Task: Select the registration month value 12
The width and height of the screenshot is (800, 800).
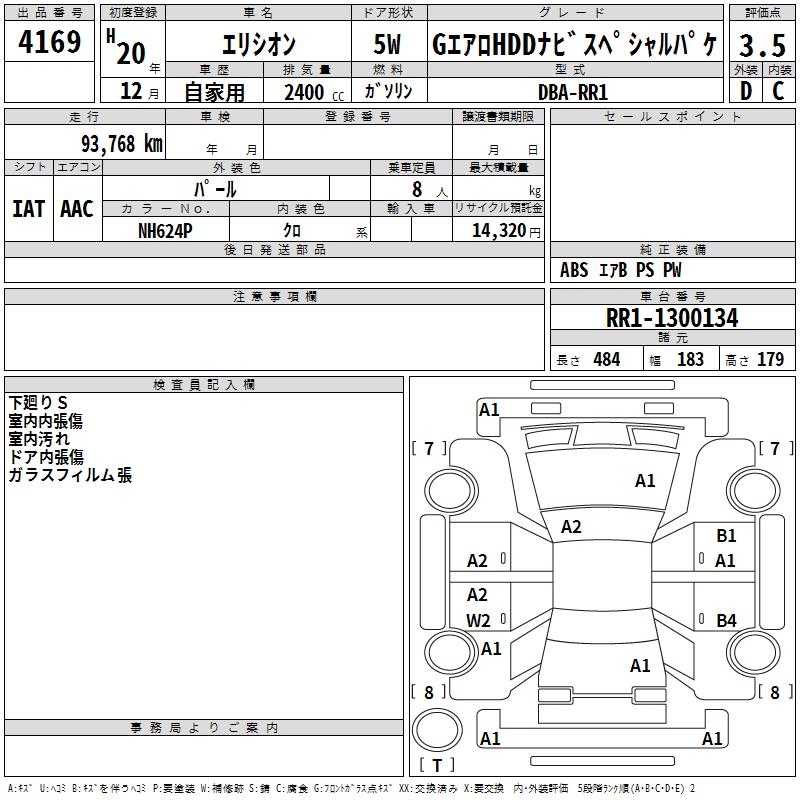Action: point(131,91)
